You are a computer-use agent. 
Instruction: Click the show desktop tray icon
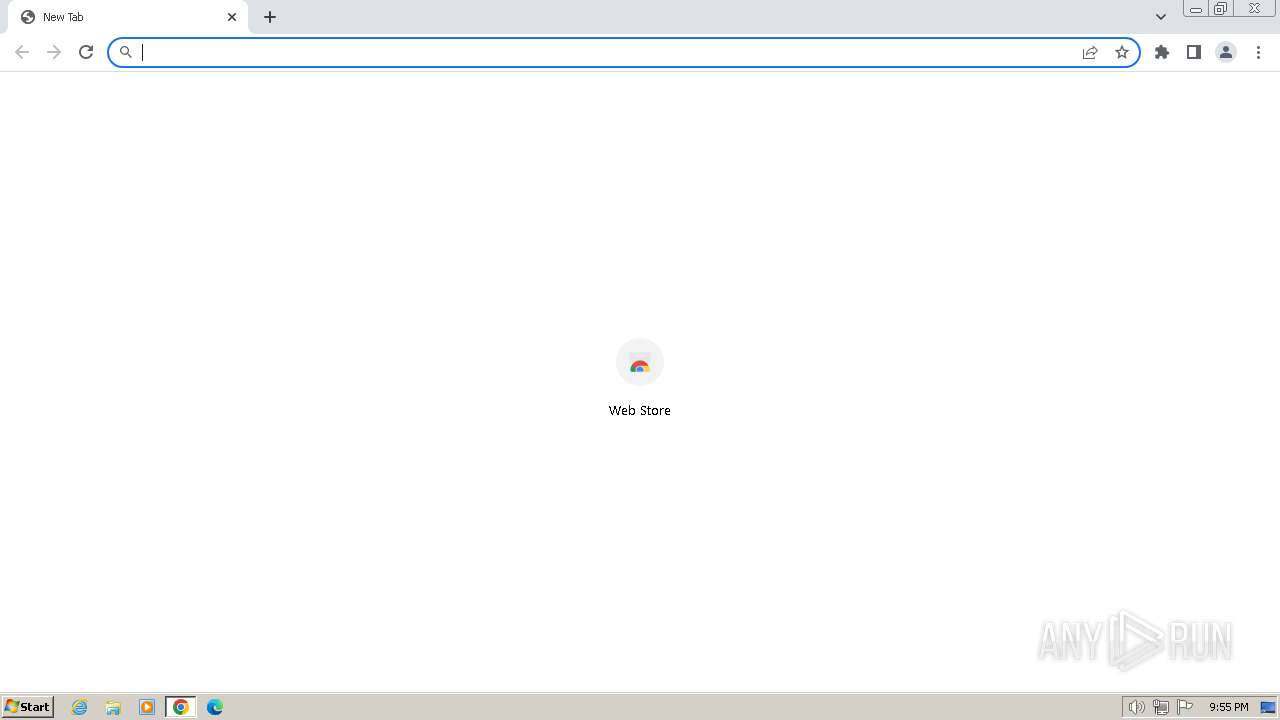[1269, 707]
